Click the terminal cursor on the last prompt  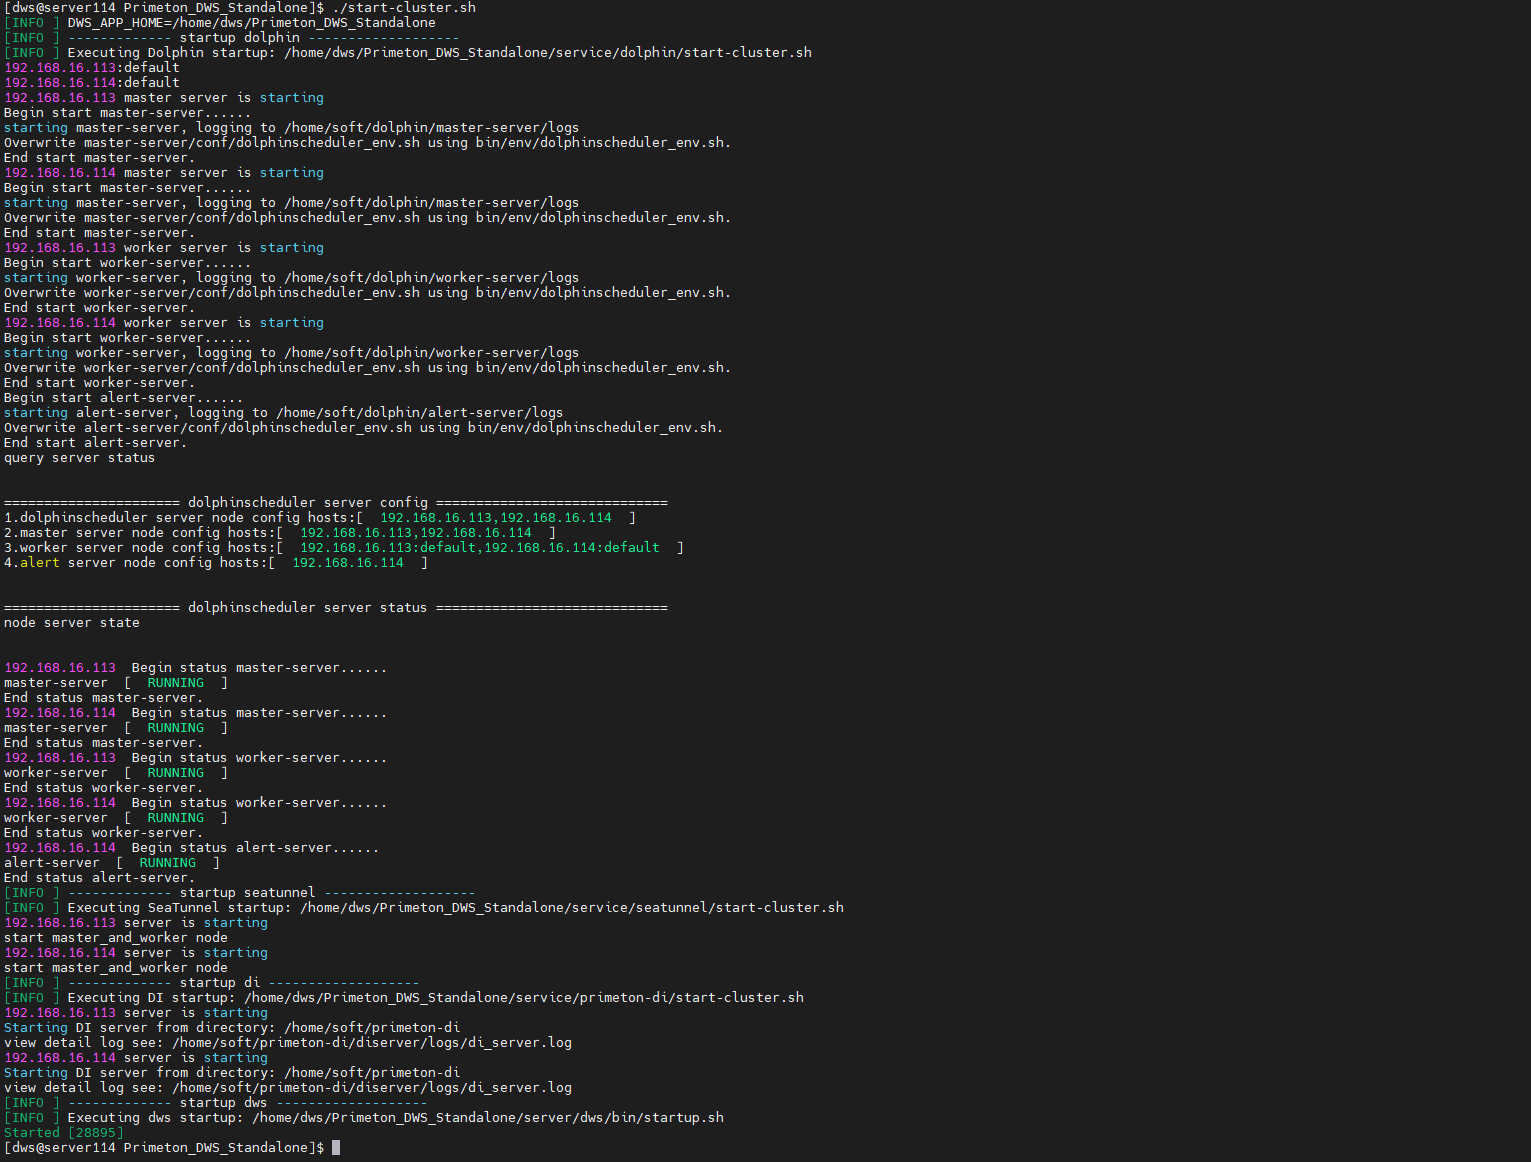tap(336, 1147)
